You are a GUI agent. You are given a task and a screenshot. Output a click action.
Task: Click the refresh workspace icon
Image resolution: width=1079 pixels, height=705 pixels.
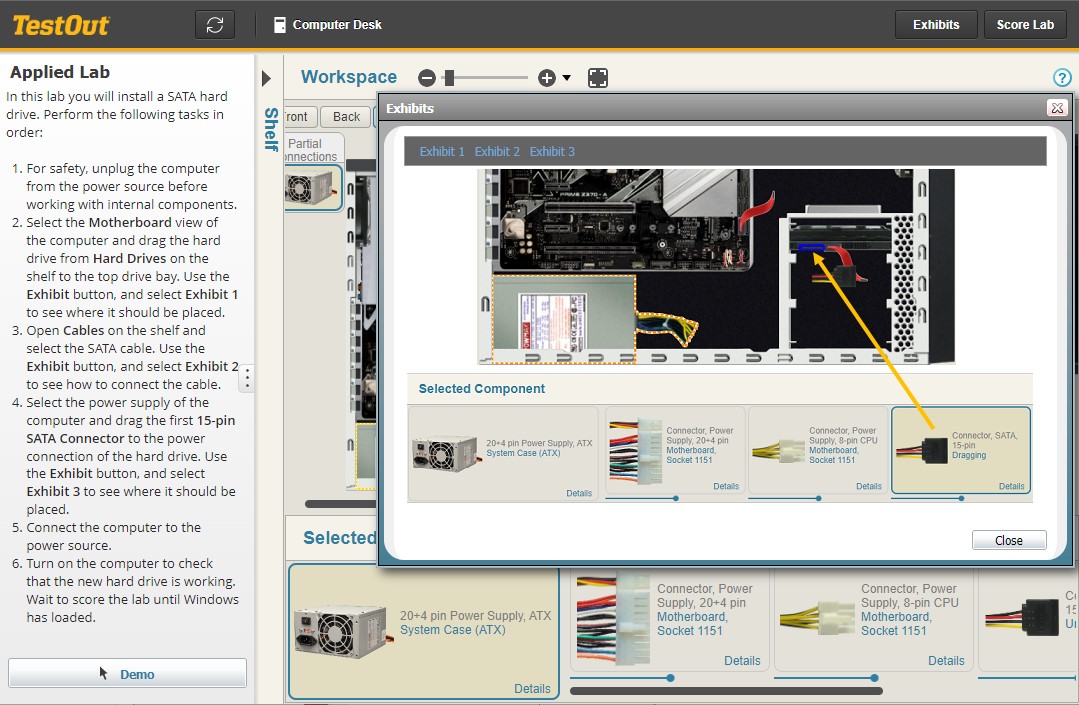tap(214, 24)
